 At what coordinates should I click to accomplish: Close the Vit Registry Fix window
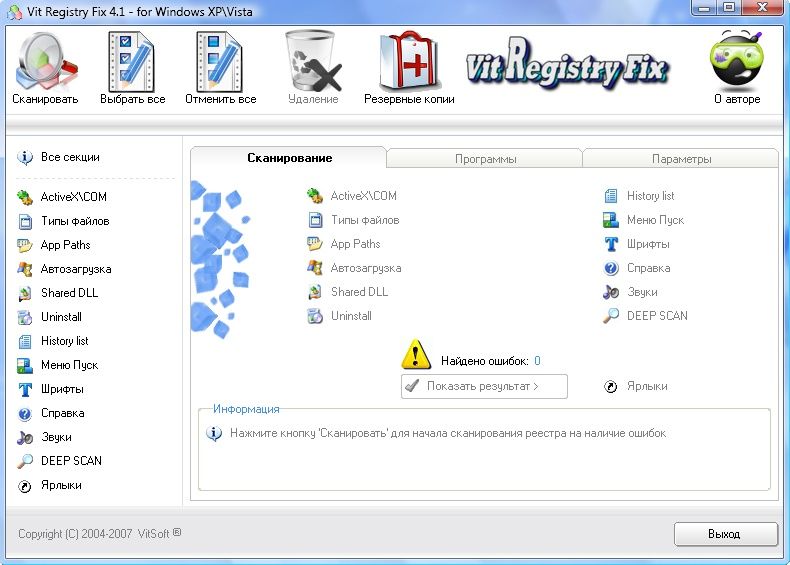coord(763,8)
